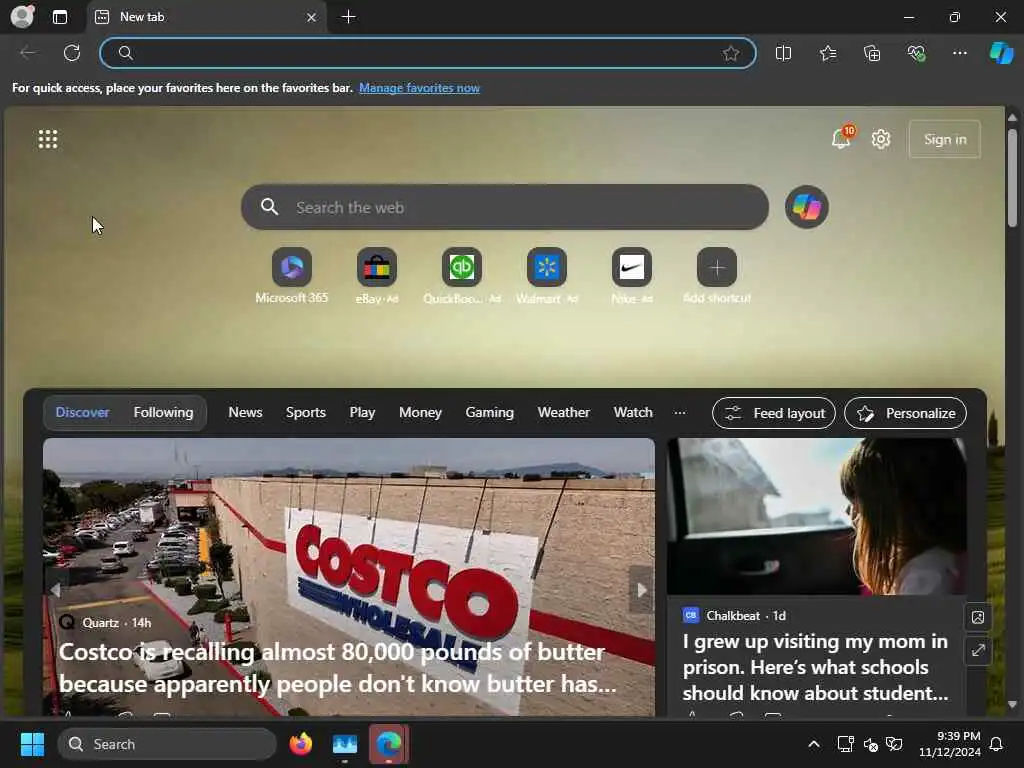Launch Firefox from taskbar
This screenshot has width=1024, height=768.
[300, 744]
